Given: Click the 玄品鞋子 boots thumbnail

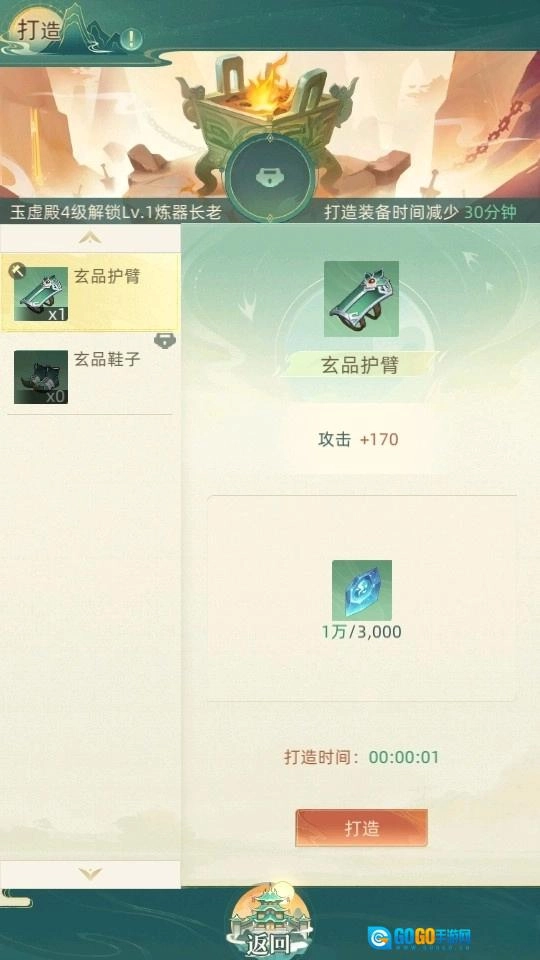Looking at the screenshot, I should (x=41, y=377).
